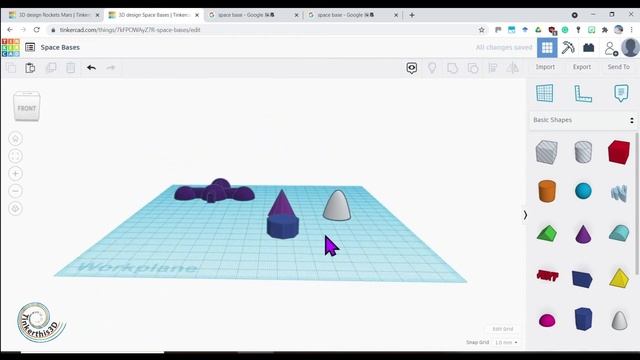Click the Export button
Viewport: 640px width, 360px height.
pyautogui.click(x=582, y=67)
